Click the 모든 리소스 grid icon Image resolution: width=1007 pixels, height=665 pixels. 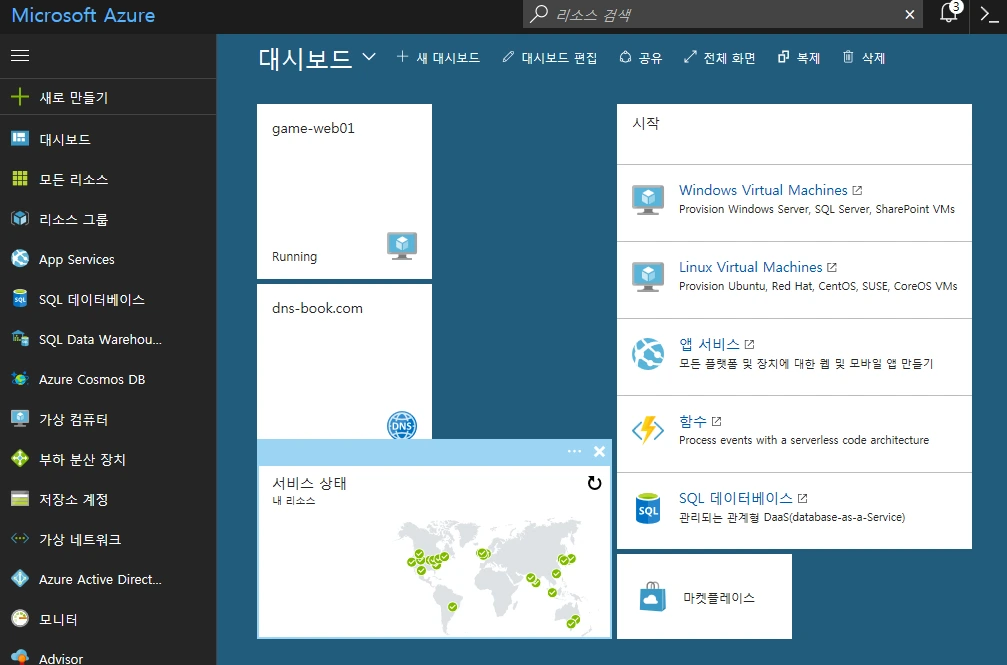click(x=20, y=179)
